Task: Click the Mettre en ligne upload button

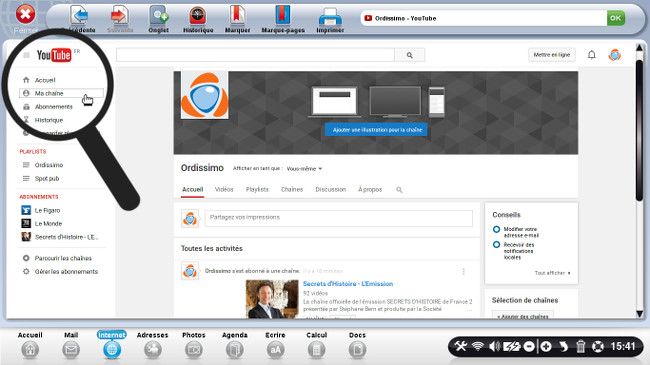Action: click(551, 55)
